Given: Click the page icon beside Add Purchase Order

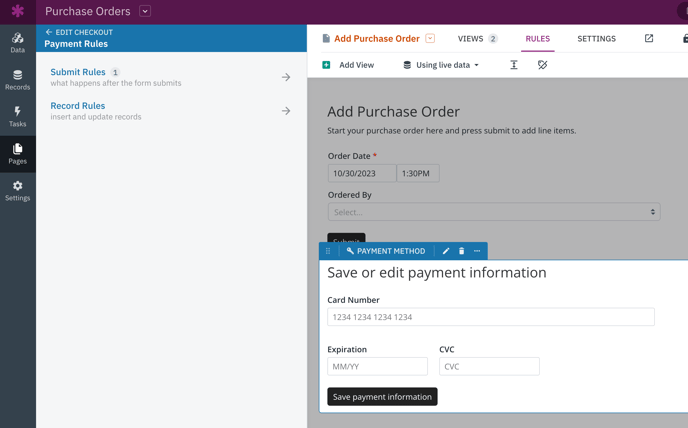Looking at the screenshot, I should [326, 39].
